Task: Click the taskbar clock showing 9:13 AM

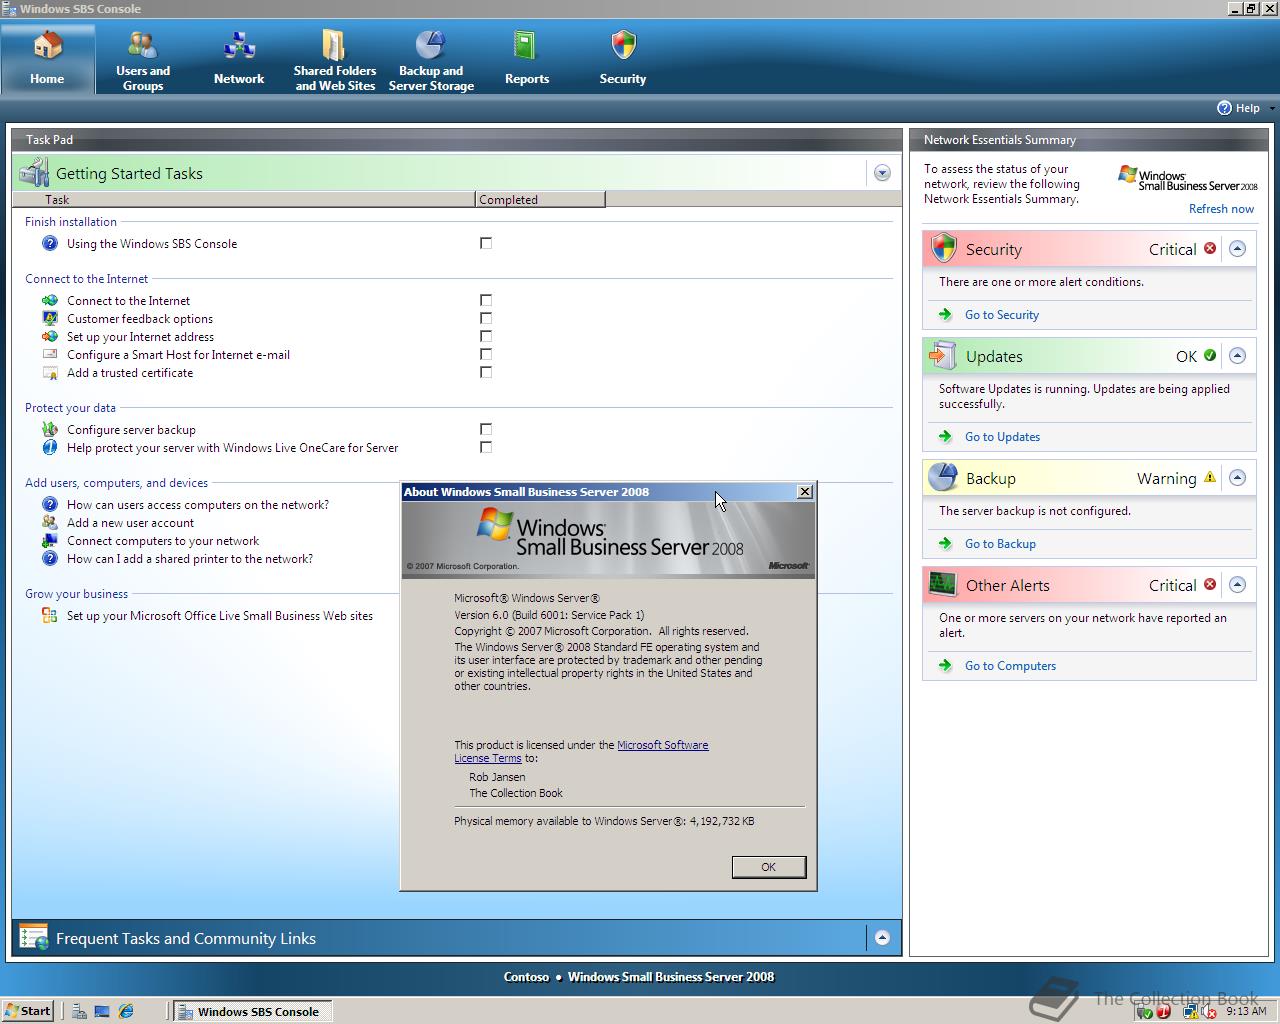Action: (1246, 1011)
